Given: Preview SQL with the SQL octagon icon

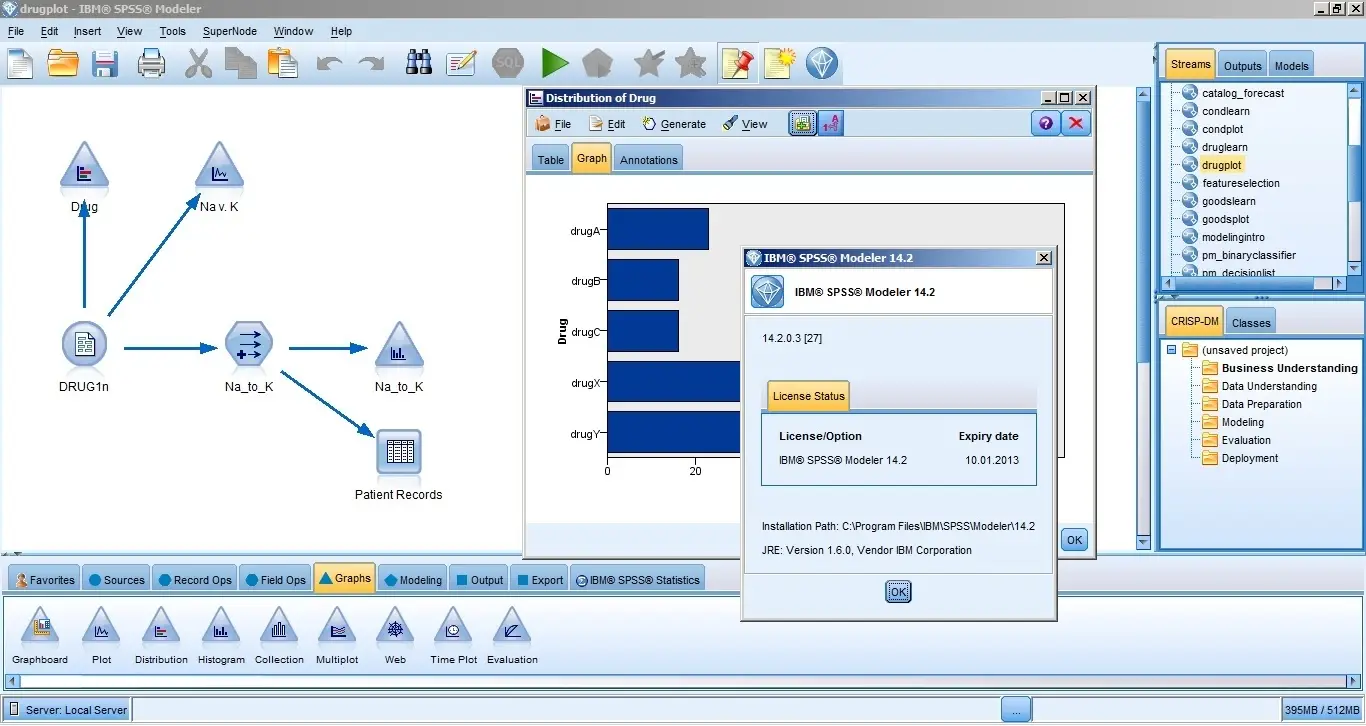Looking at the screenshot, I should (509, 64).
